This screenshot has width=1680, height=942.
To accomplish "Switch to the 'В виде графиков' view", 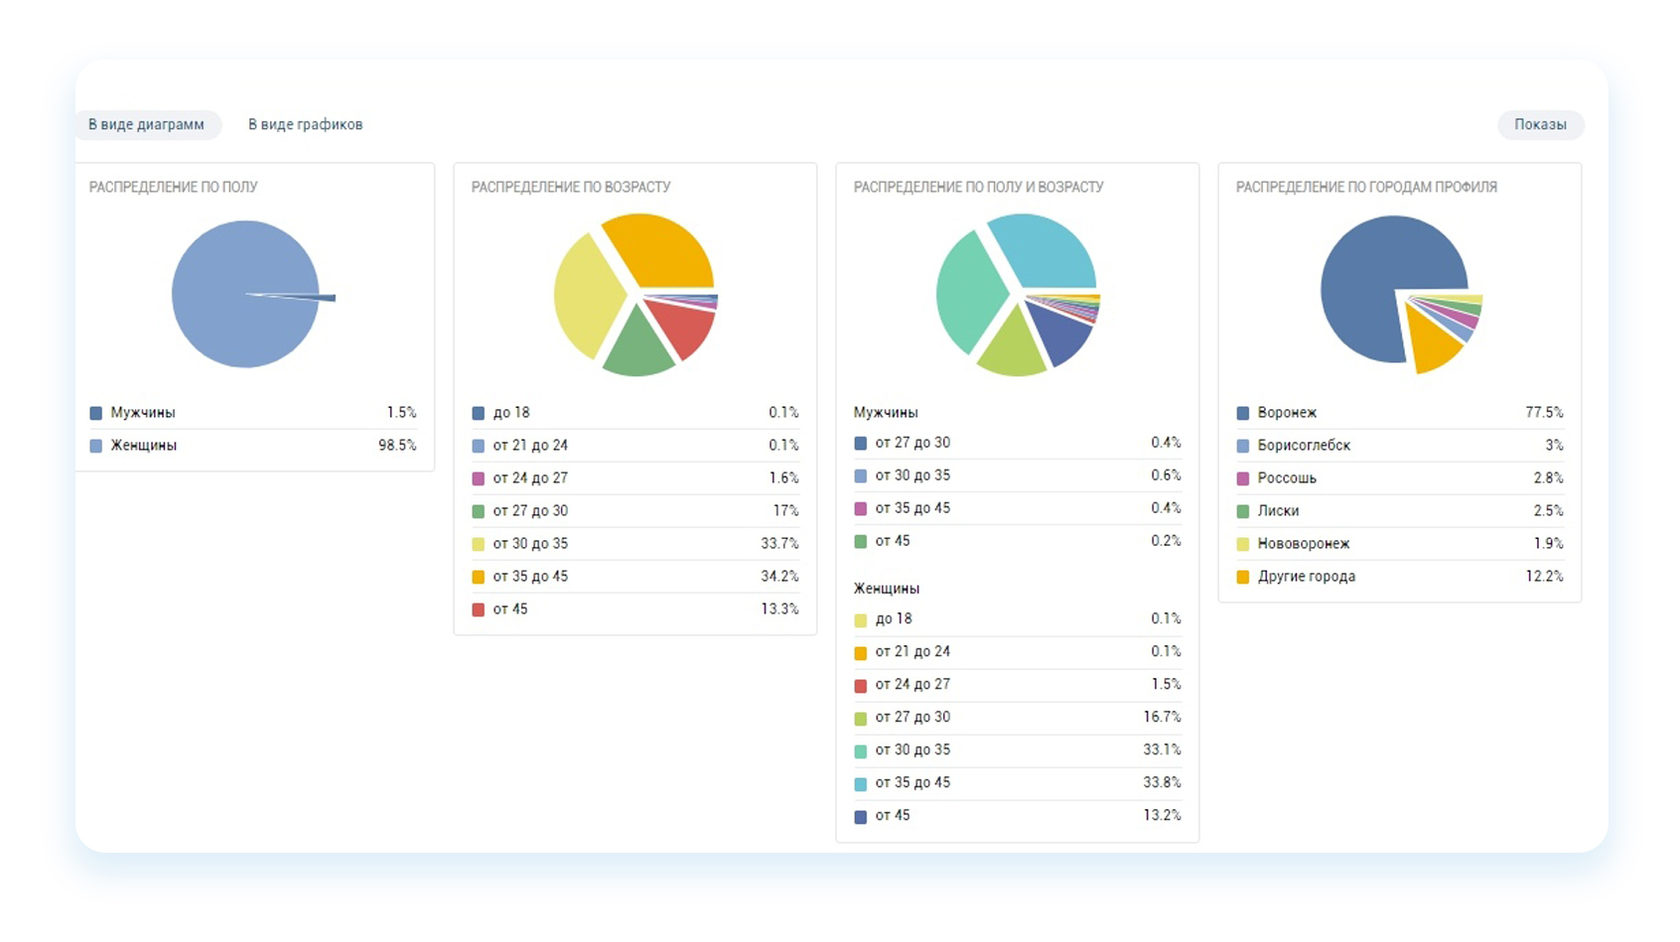I will [x=305, y=125].
